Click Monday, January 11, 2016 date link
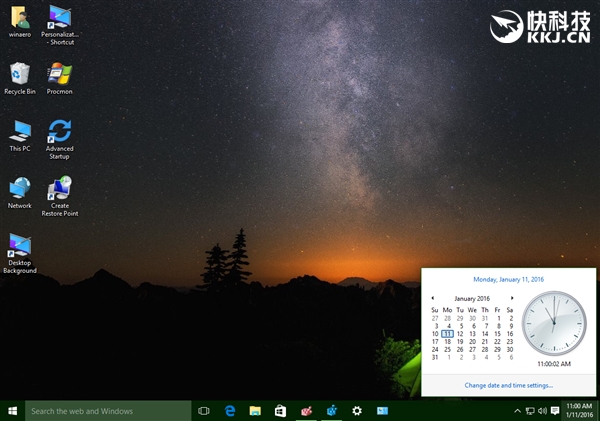 (509, 279)
